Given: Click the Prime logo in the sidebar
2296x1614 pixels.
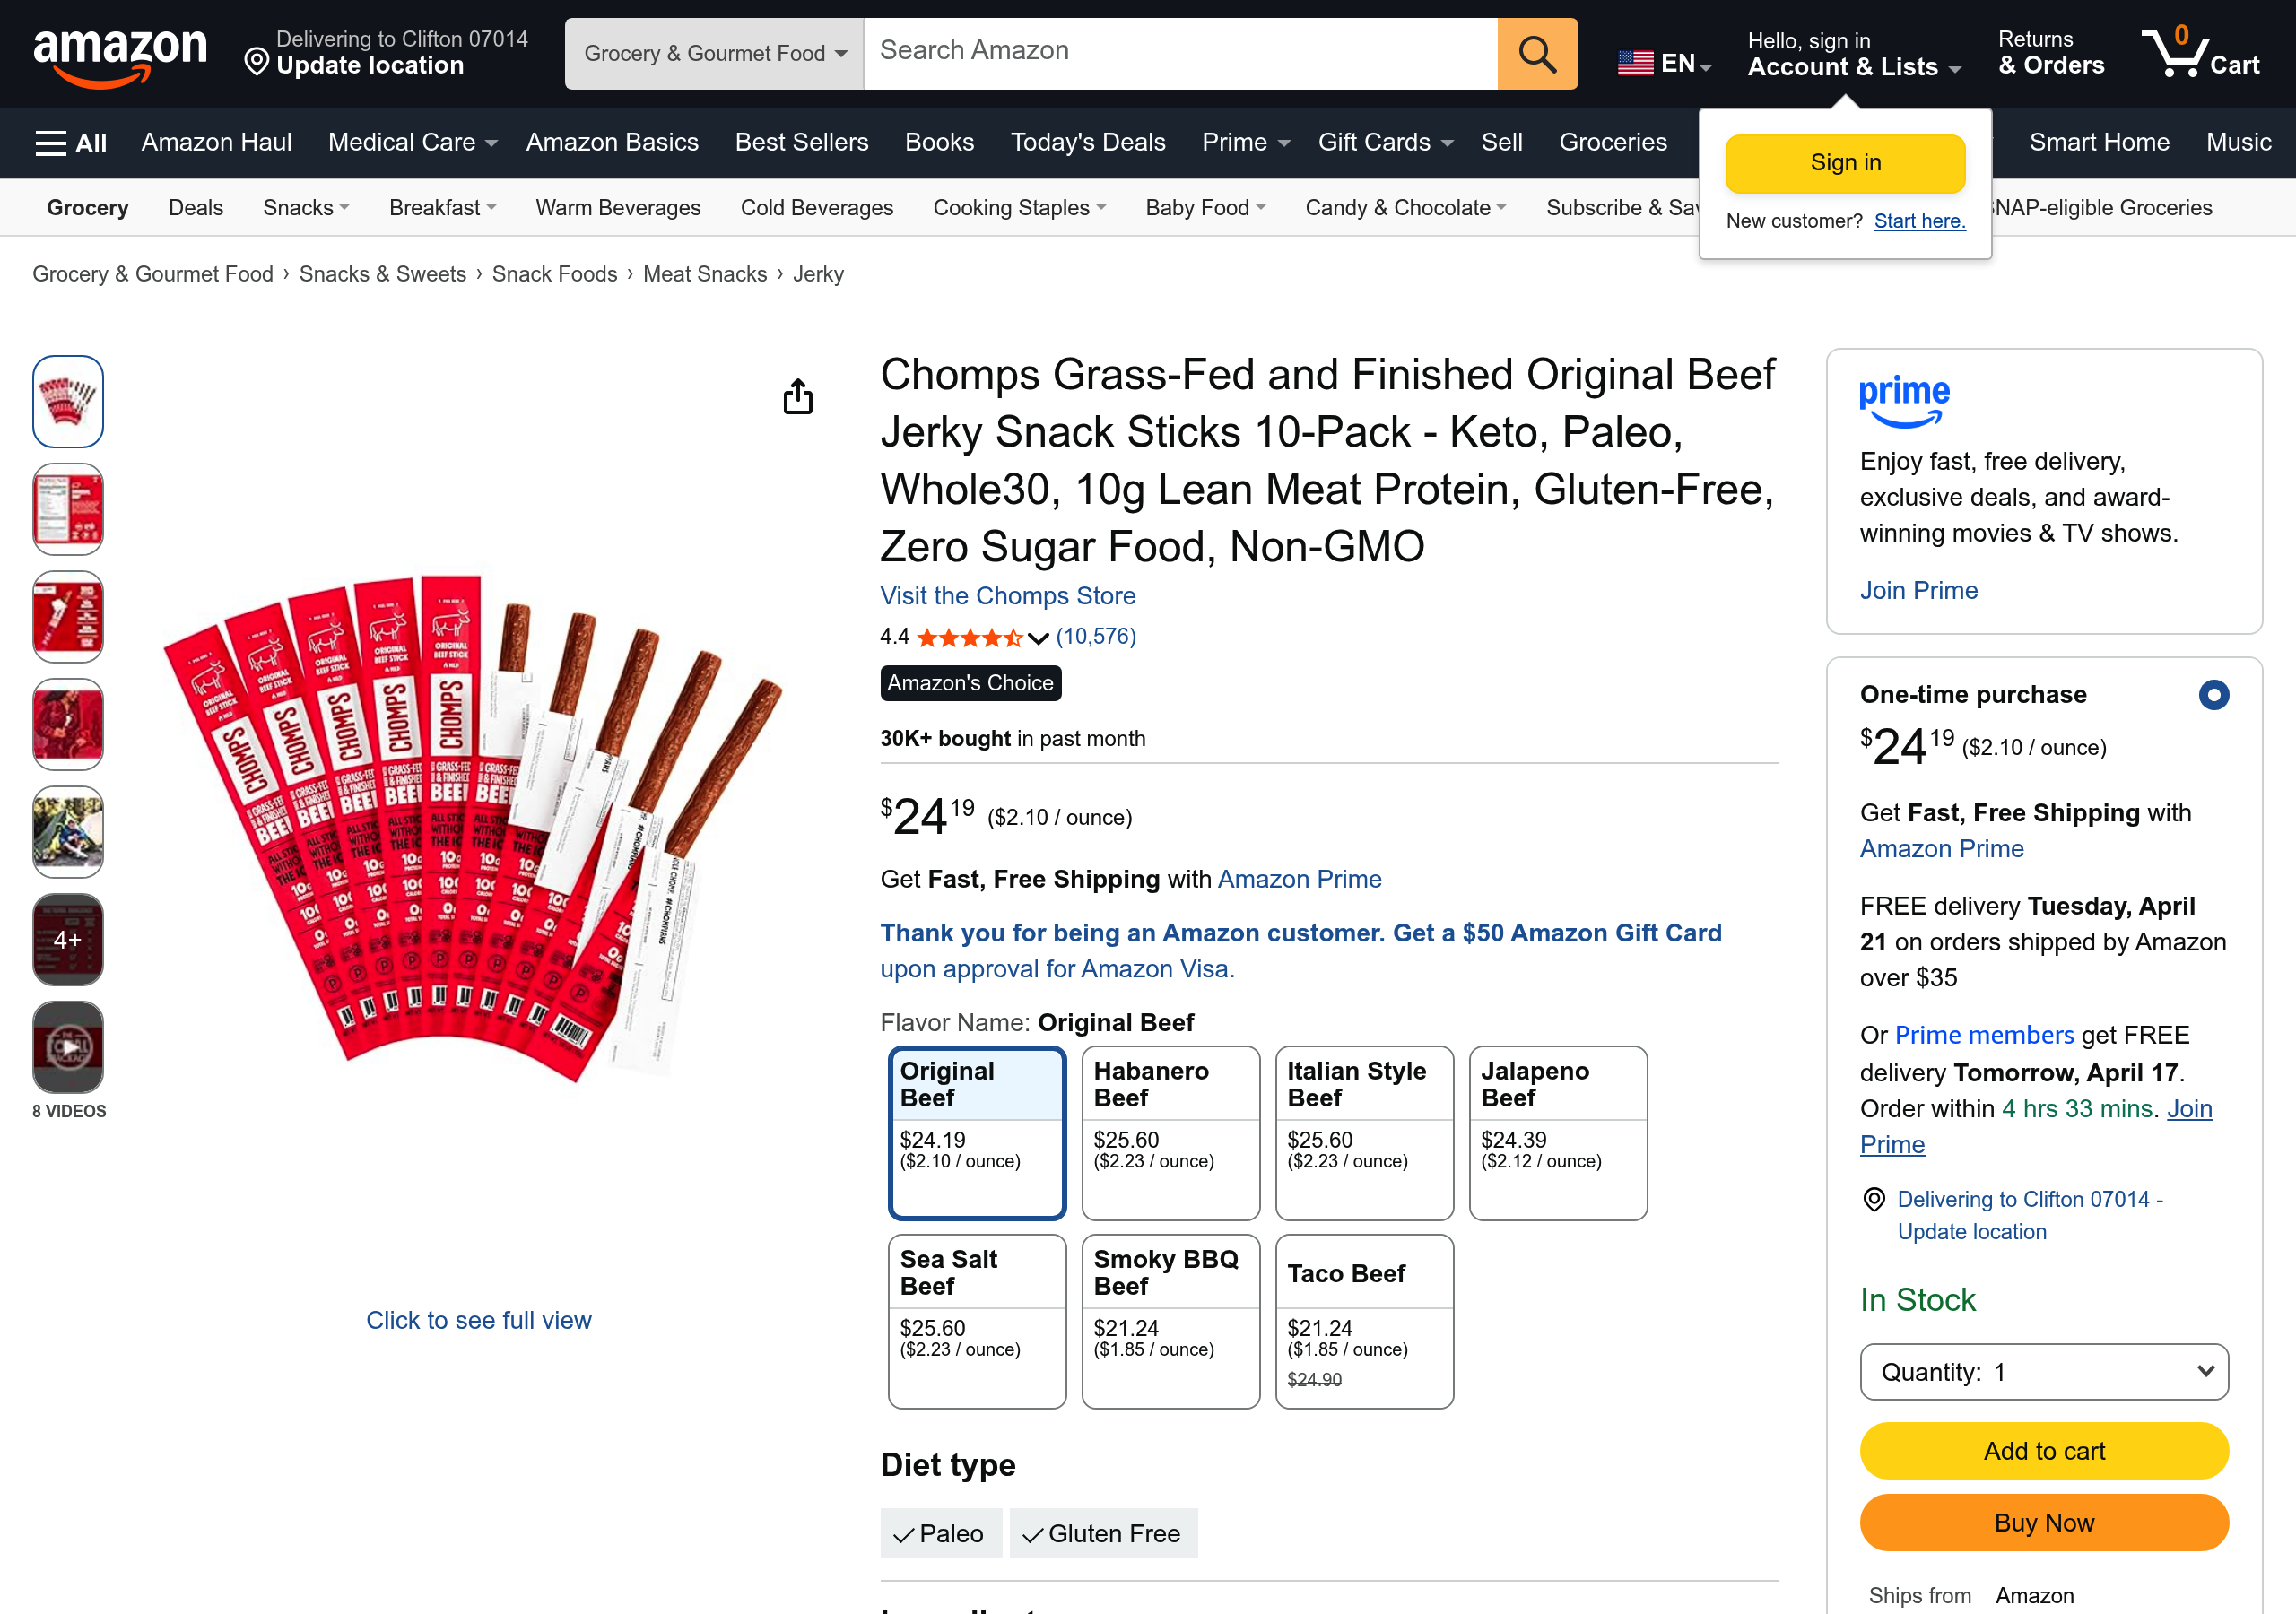Looking at the screenshot, I should pos(1903,400).
